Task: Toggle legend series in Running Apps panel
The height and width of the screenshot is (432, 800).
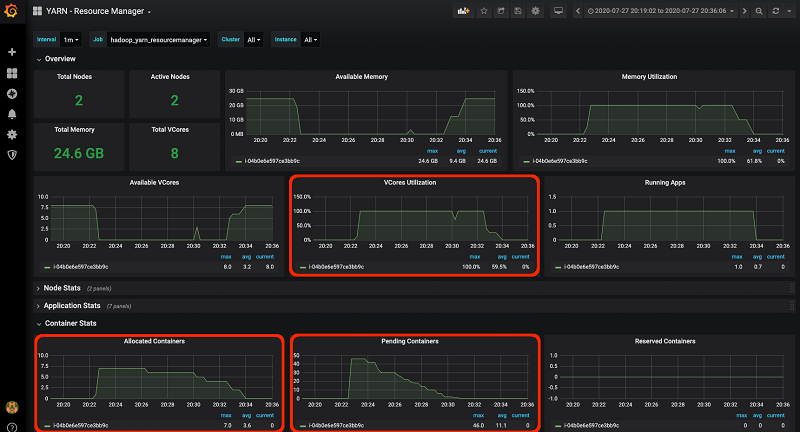Action: click(591, 267)
